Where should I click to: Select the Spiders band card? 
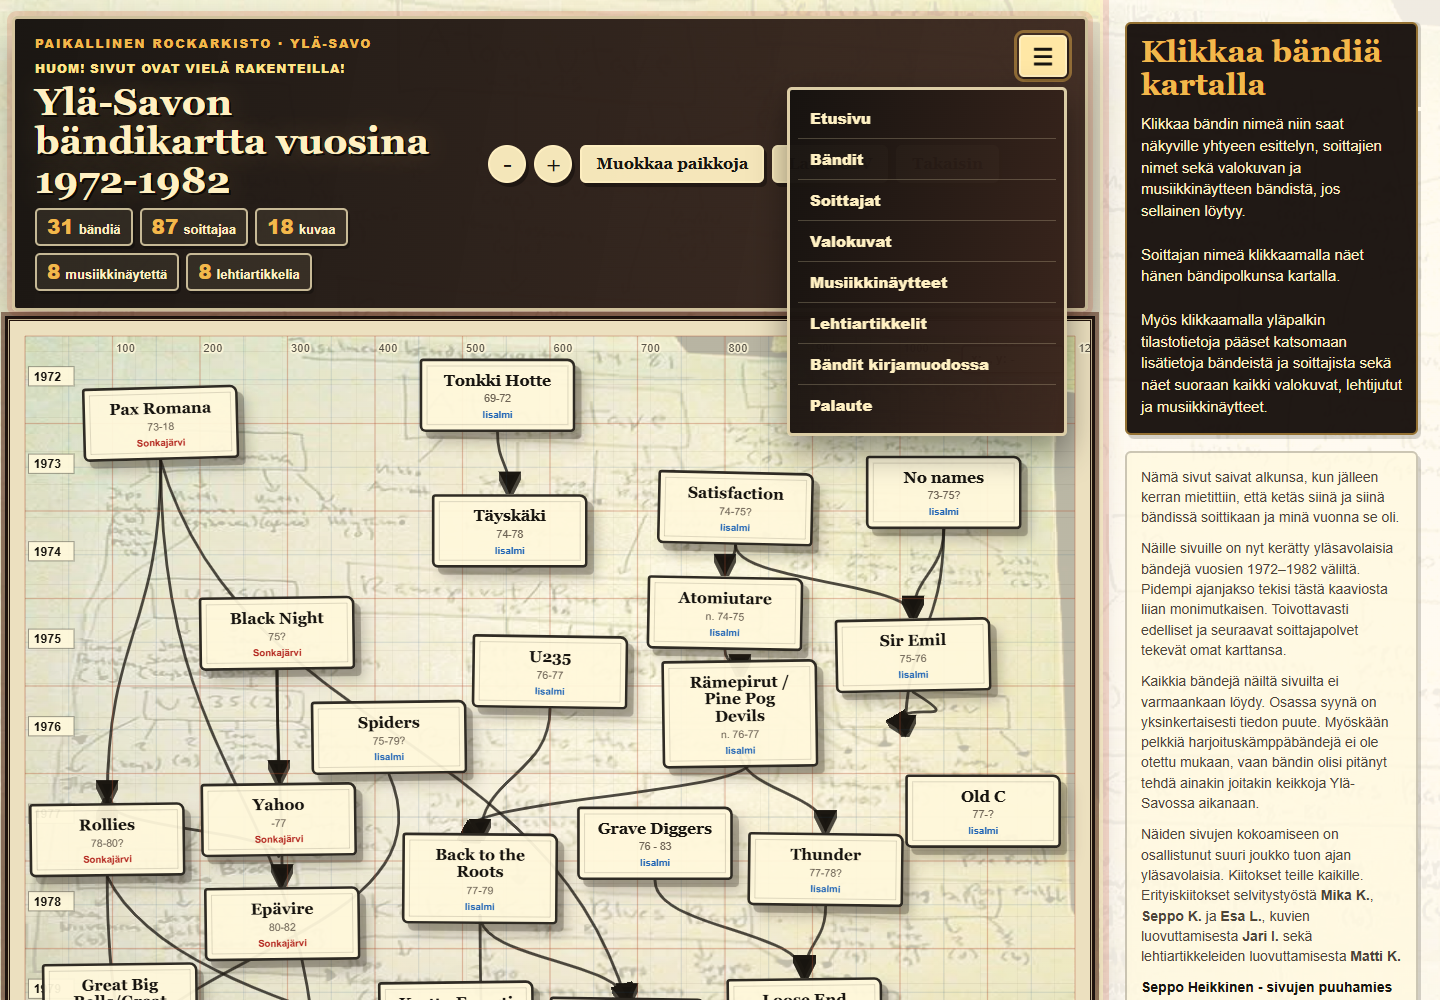(x=389, y=738)
